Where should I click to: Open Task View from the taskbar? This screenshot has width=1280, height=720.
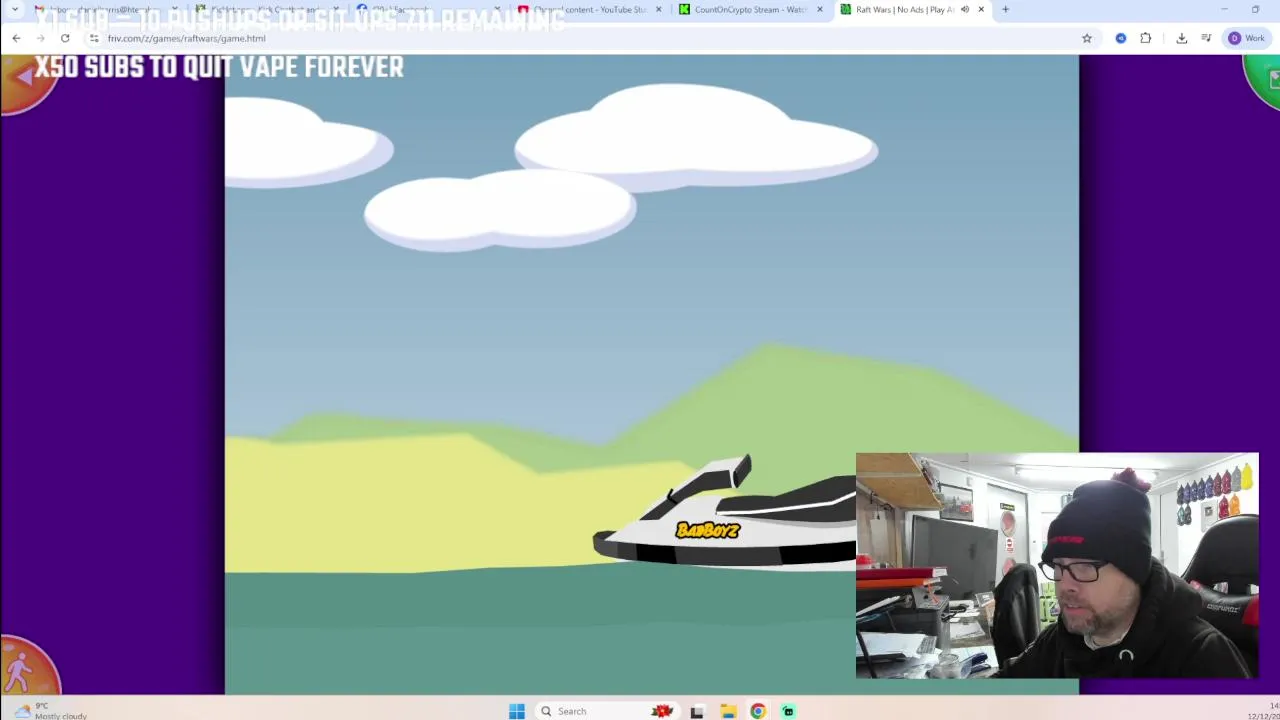697,711
